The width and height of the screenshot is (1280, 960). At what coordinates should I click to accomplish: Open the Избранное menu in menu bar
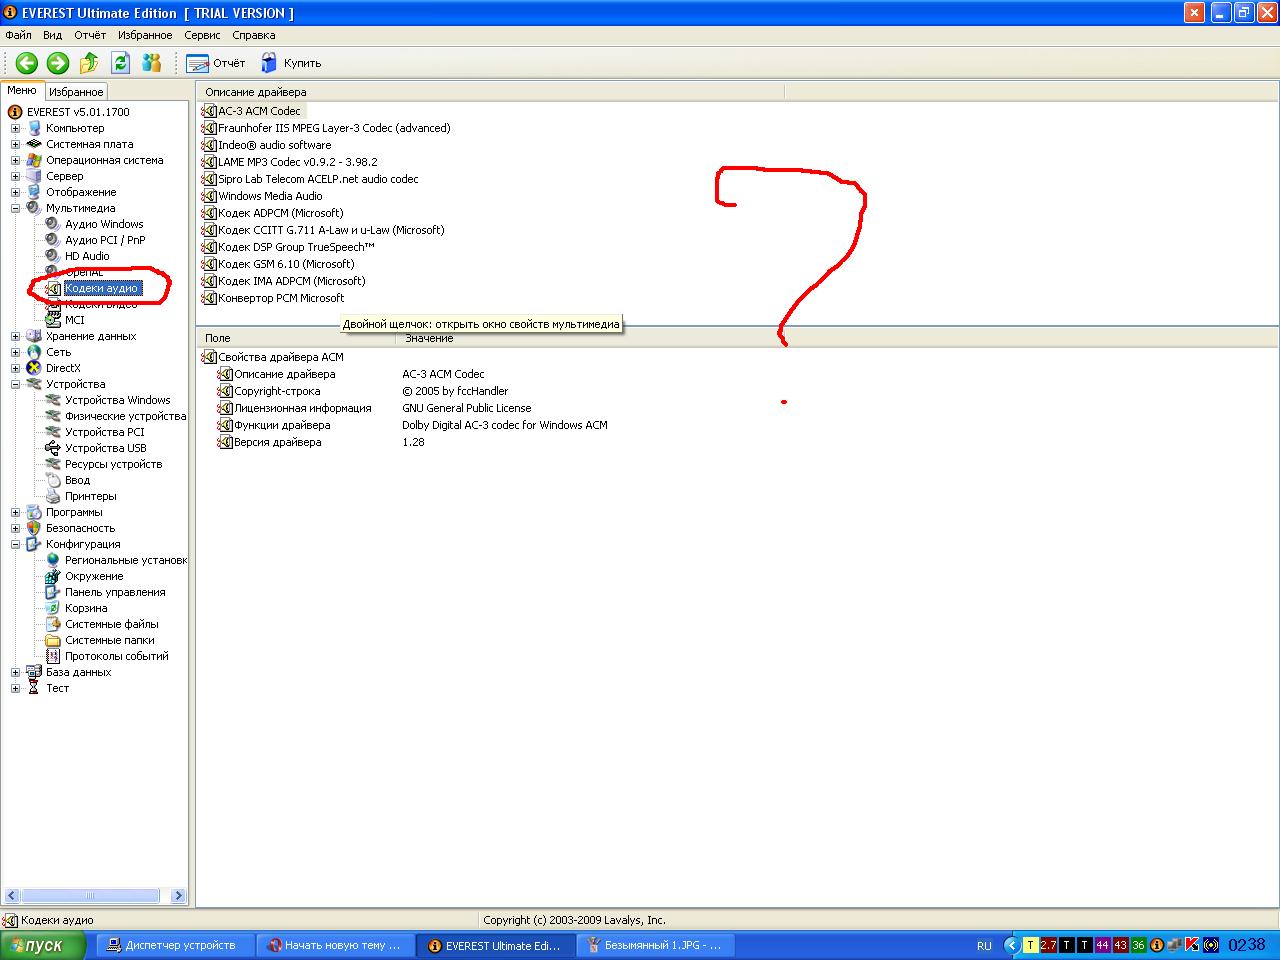(x=145, y=35)
